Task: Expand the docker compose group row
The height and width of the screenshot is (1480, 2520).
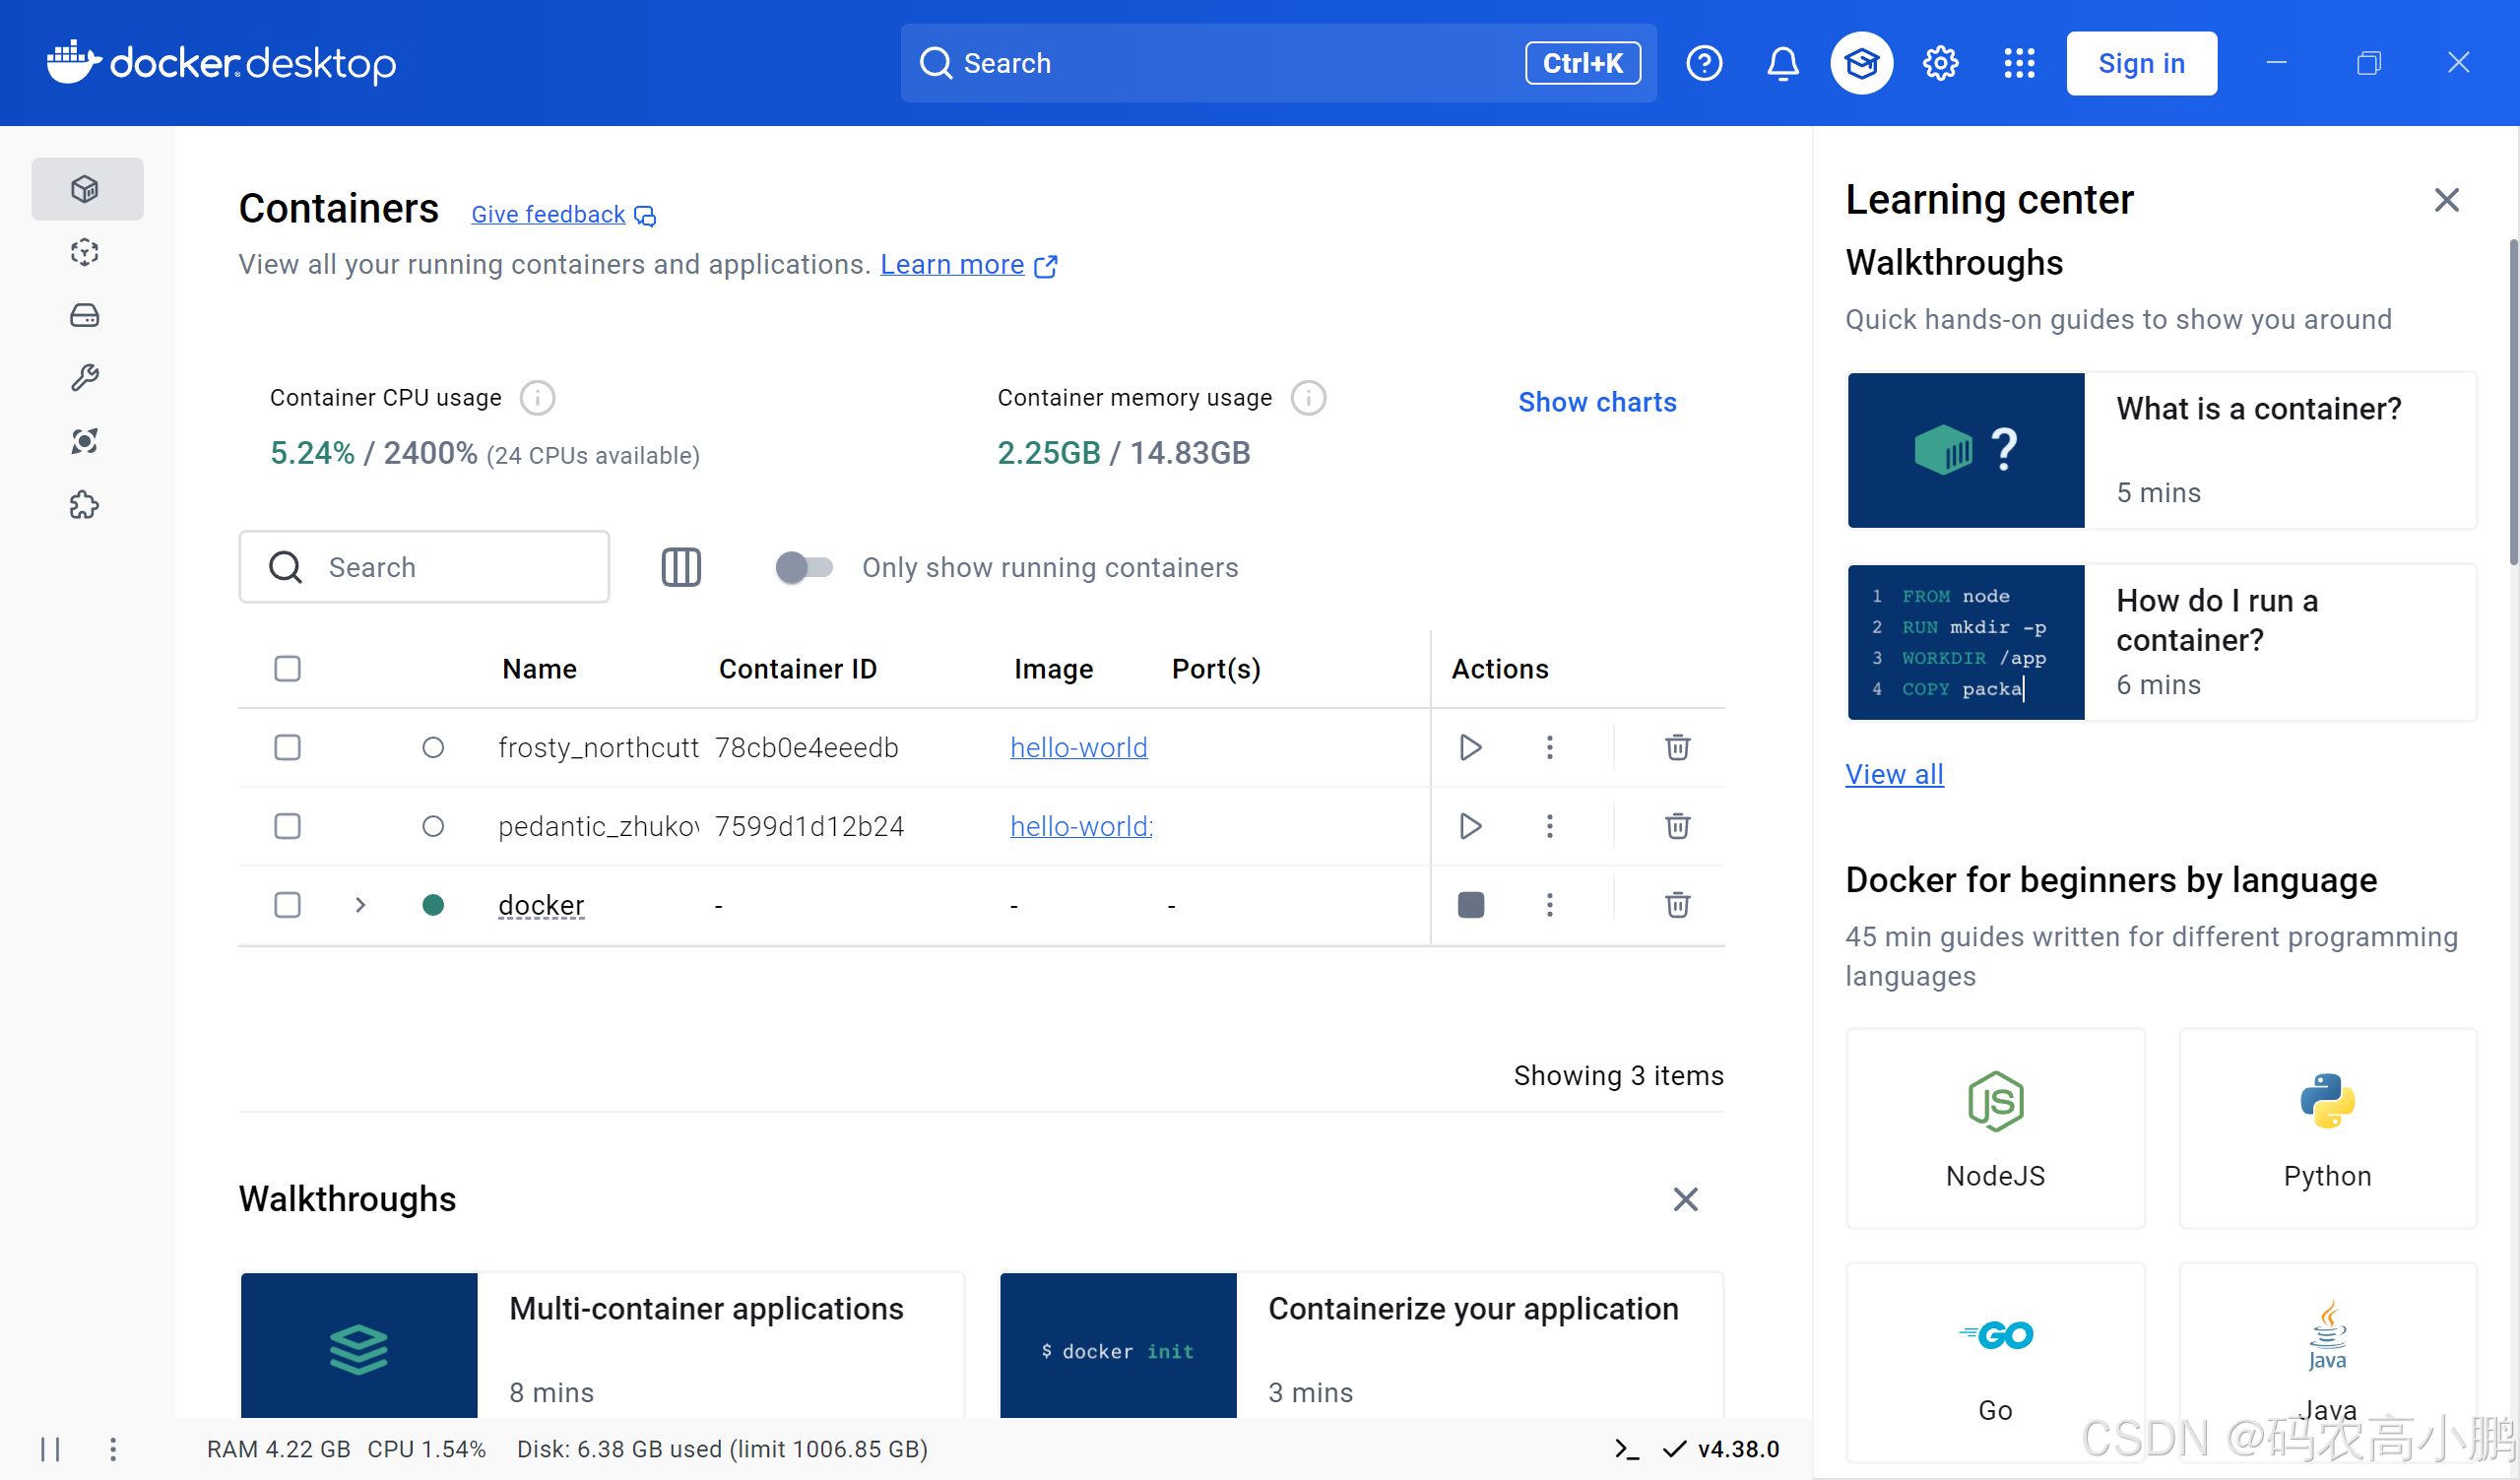Action: coord(361,905)
